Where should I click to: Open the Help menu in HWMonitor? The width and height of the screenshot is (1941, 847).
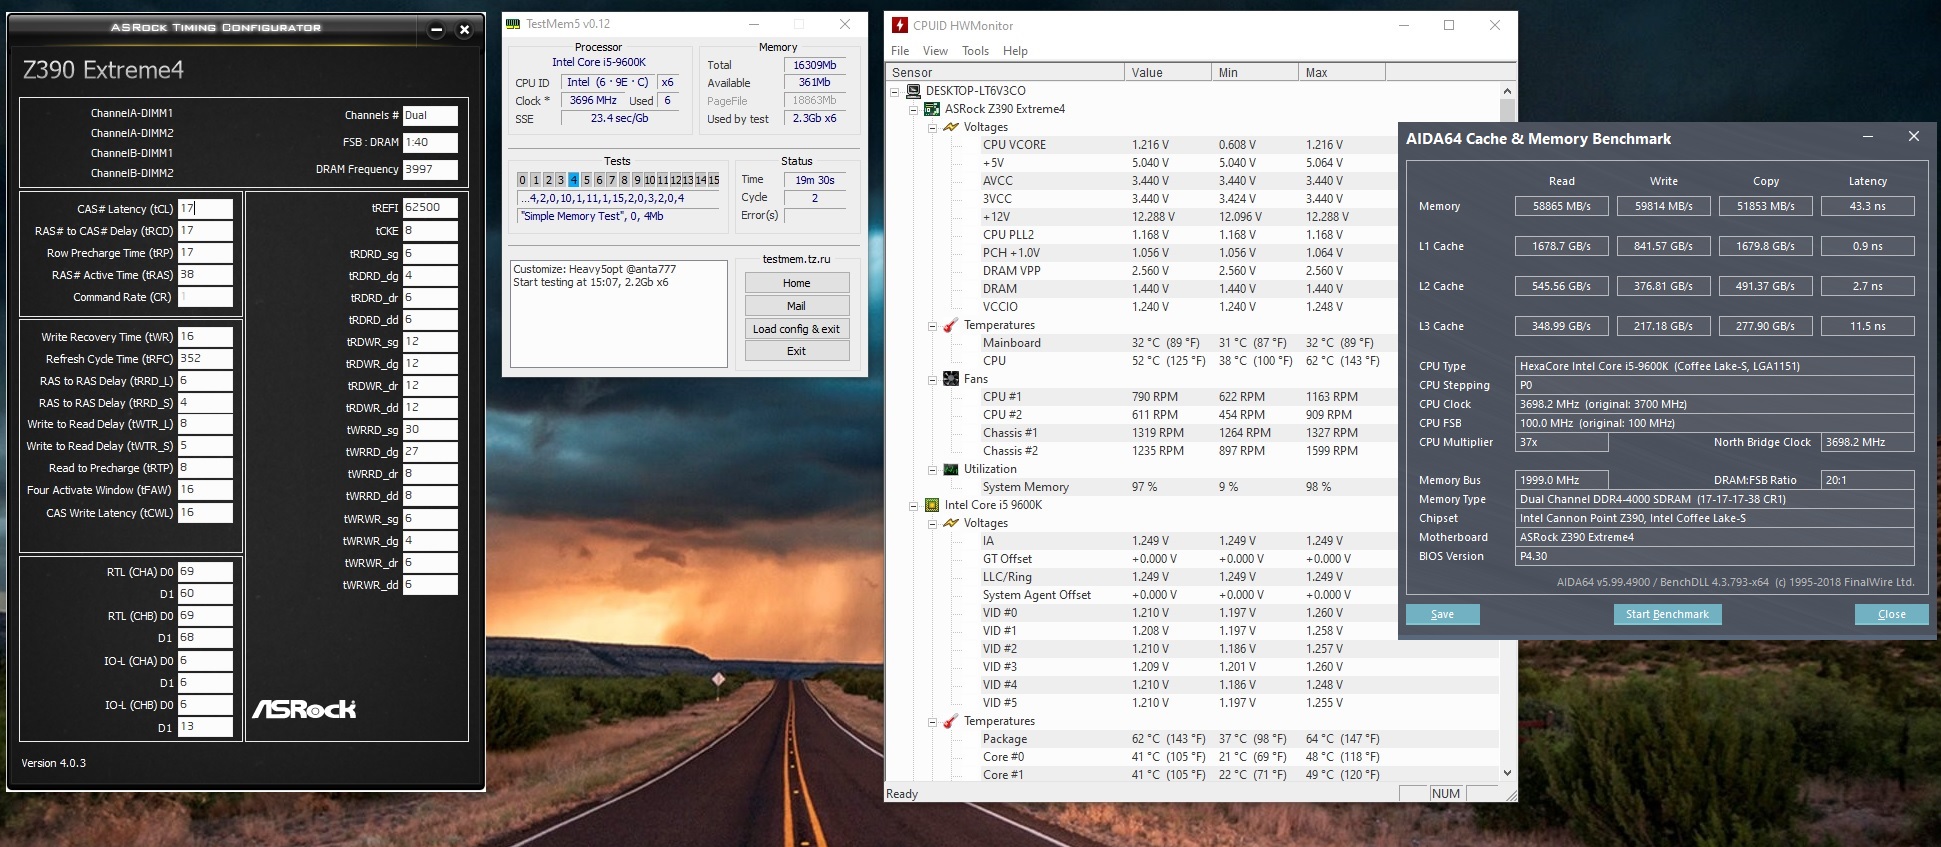(1015, 51)
